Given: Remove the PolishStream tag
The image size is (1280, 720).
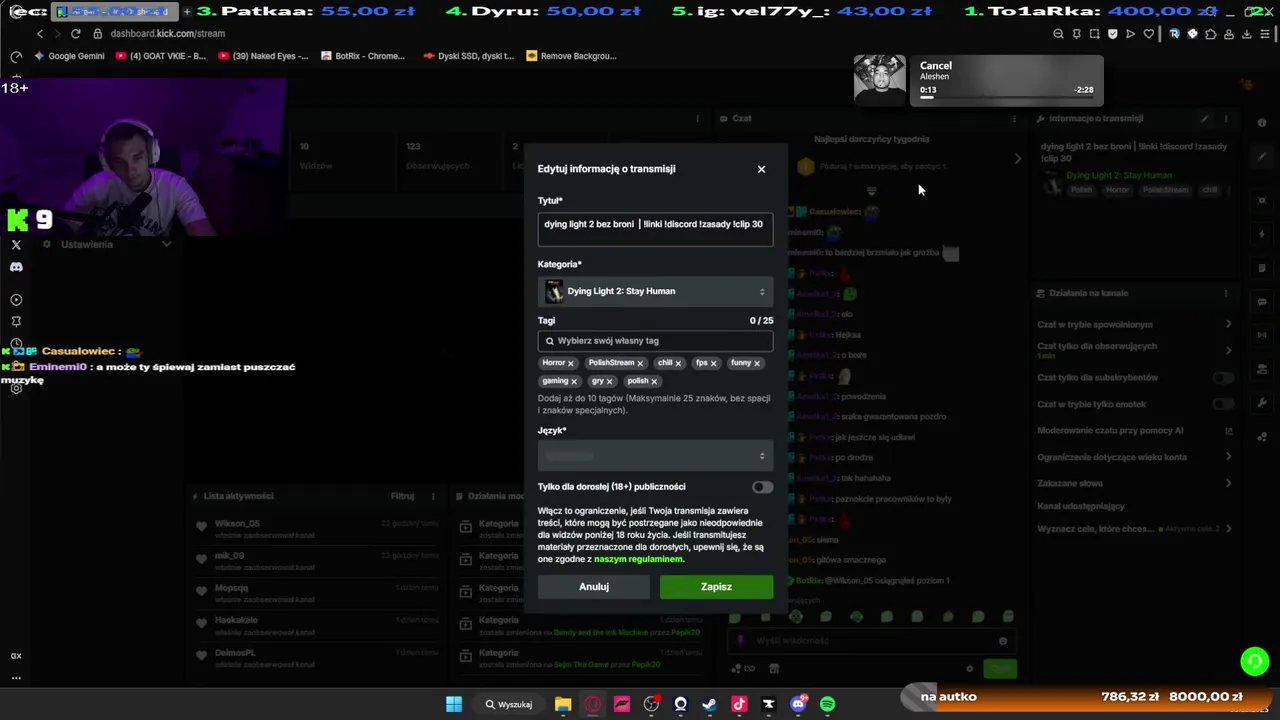Looking at the screenshot, I should (640, 364).
